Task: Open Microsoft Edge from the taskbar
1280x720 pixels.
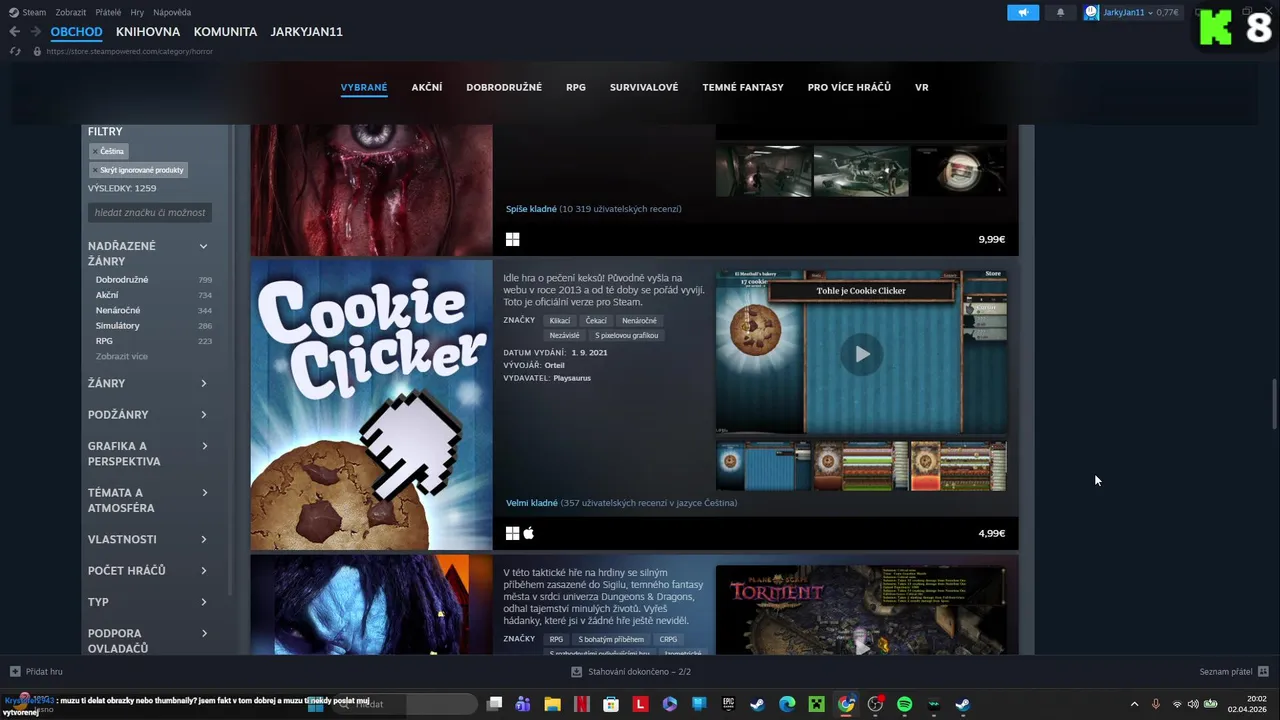Action: click(x=787, y=704)
